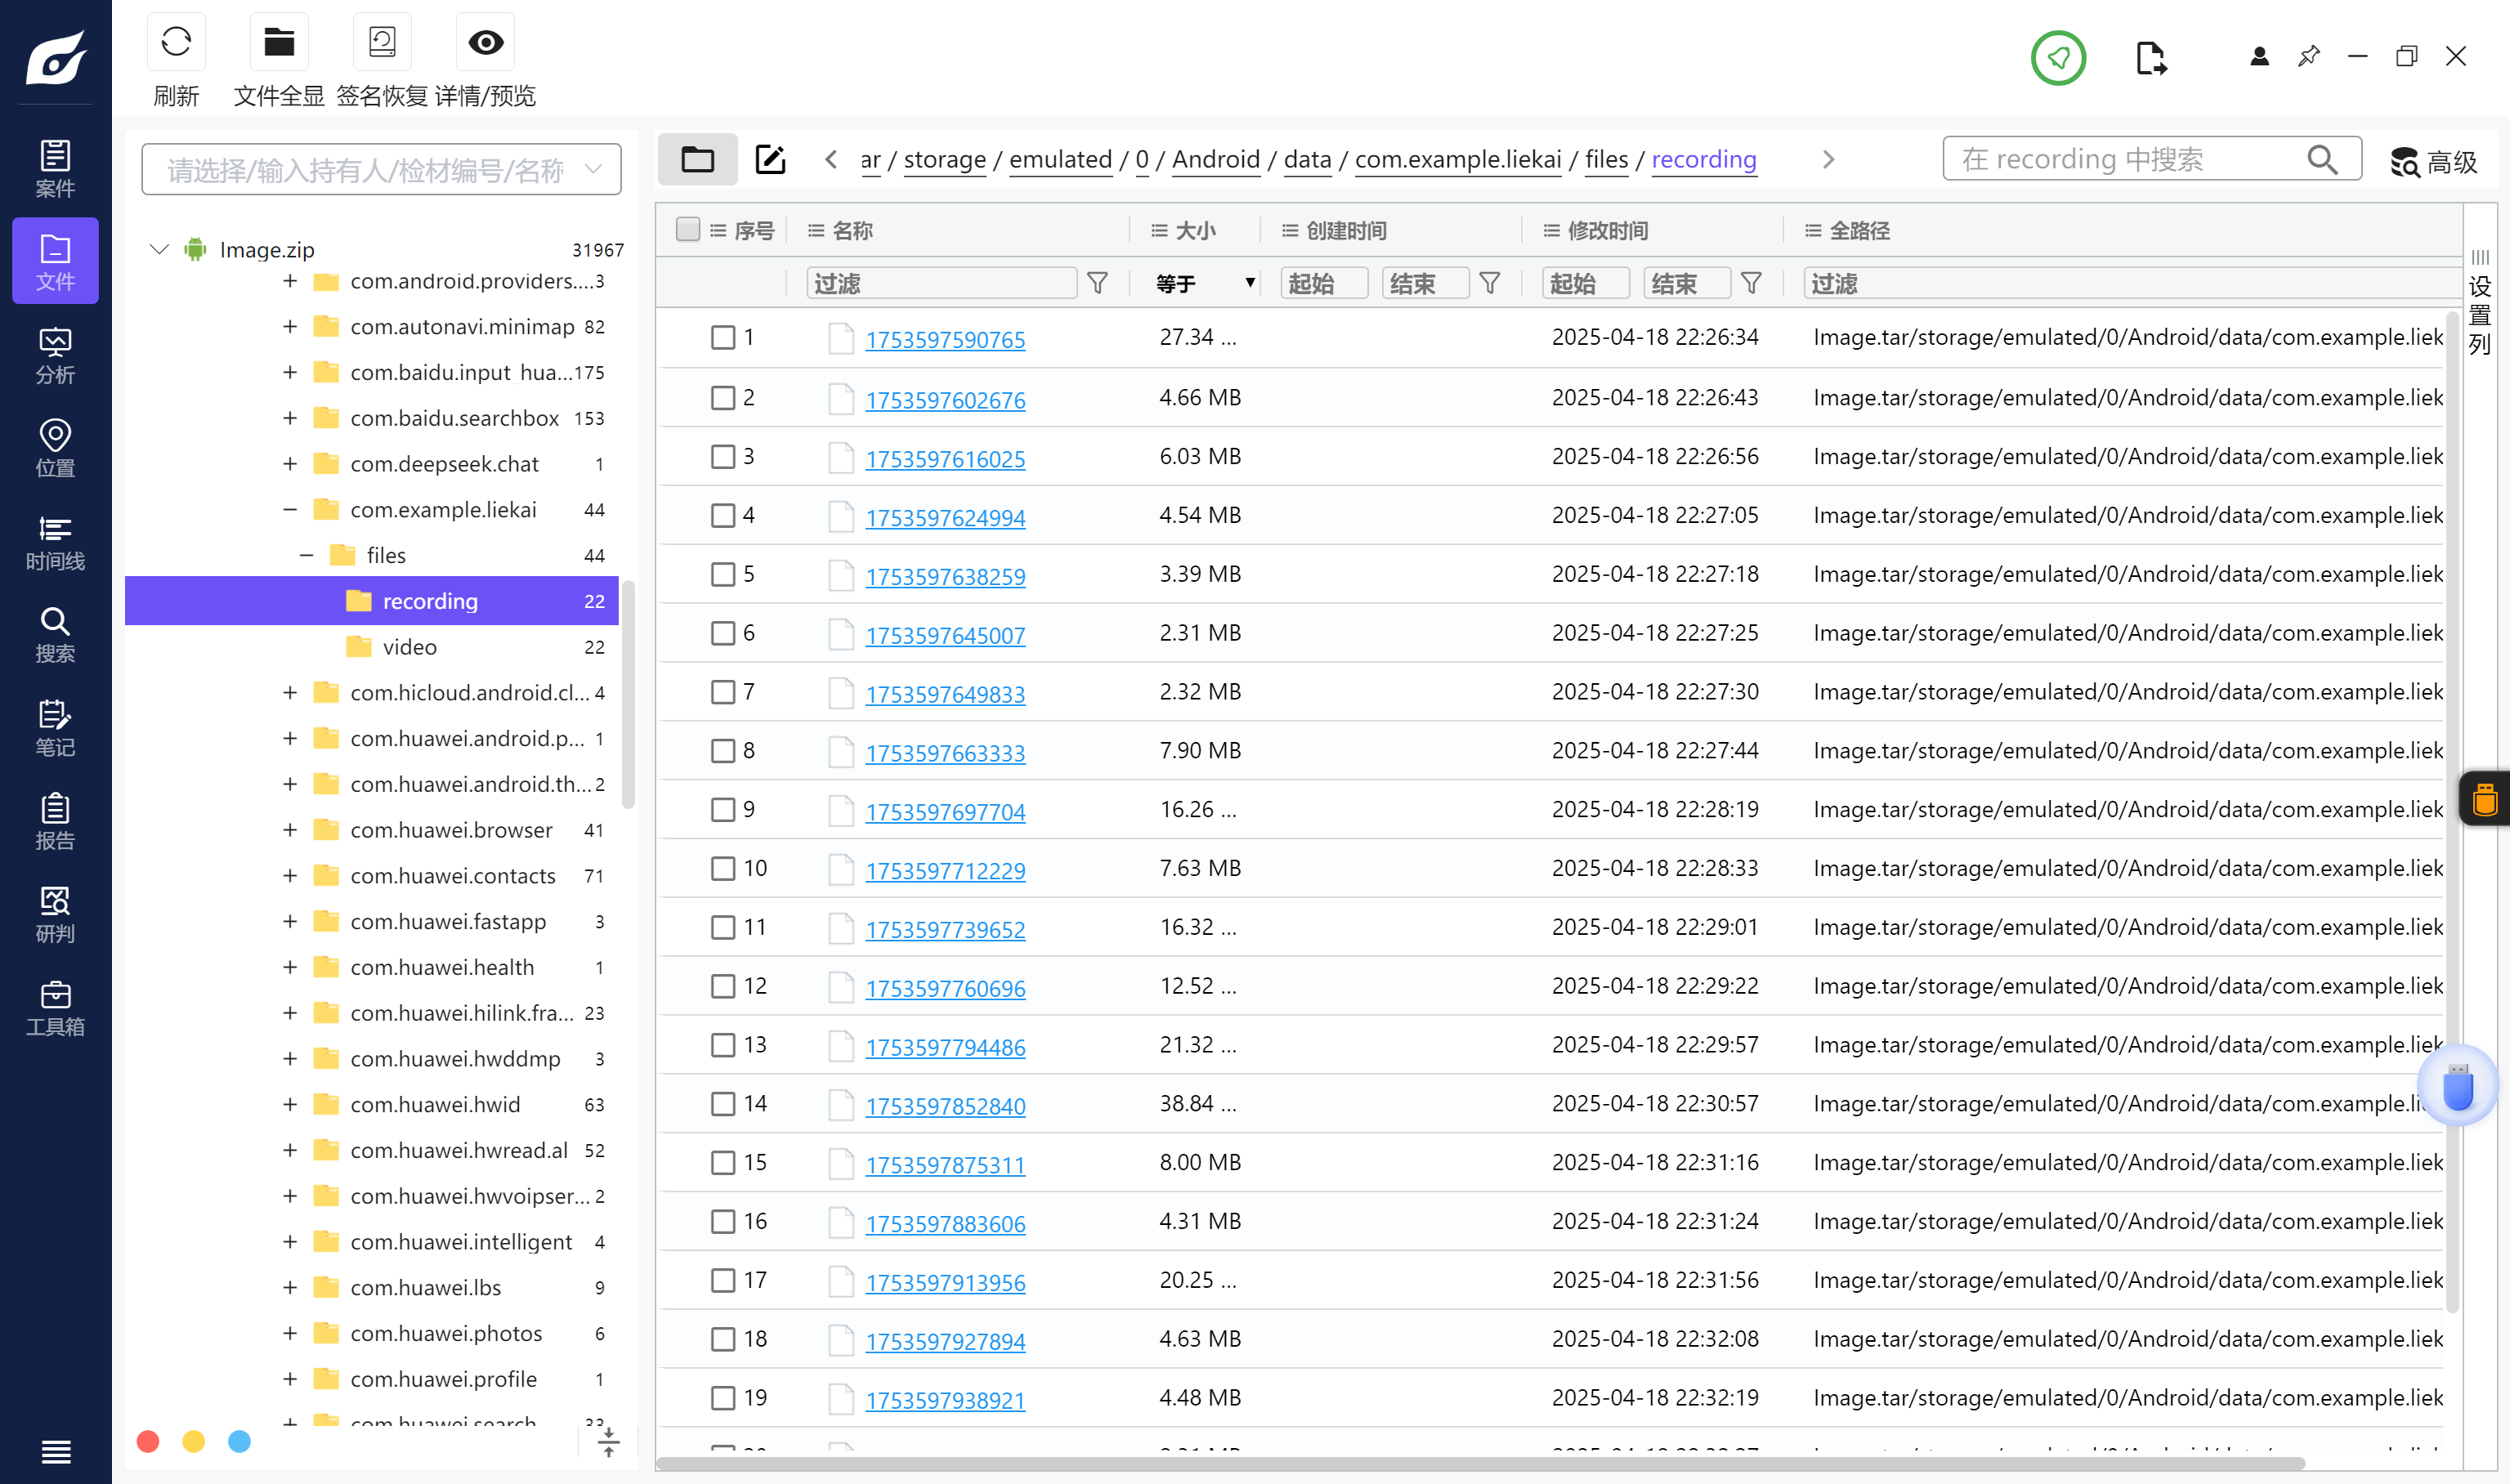Switch to 分析 analysis tab
The image size is (2510, 1484).
click(x=55, y=355)
